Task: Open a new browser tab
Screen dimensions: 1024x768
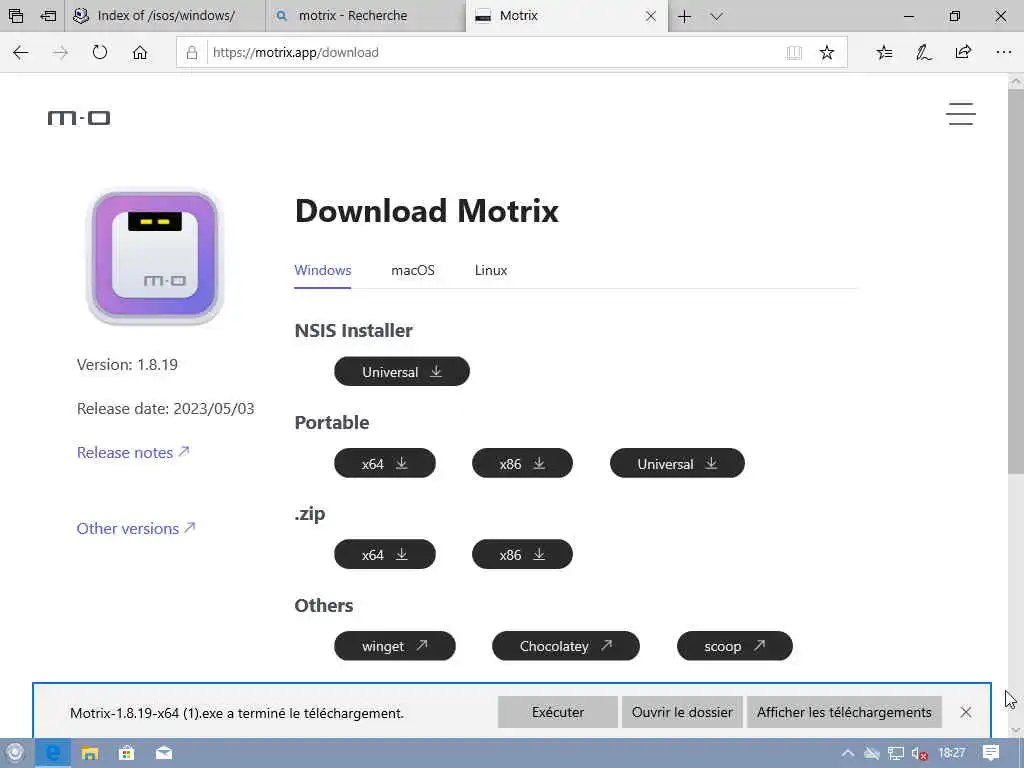Action: [x=684, y=16]
